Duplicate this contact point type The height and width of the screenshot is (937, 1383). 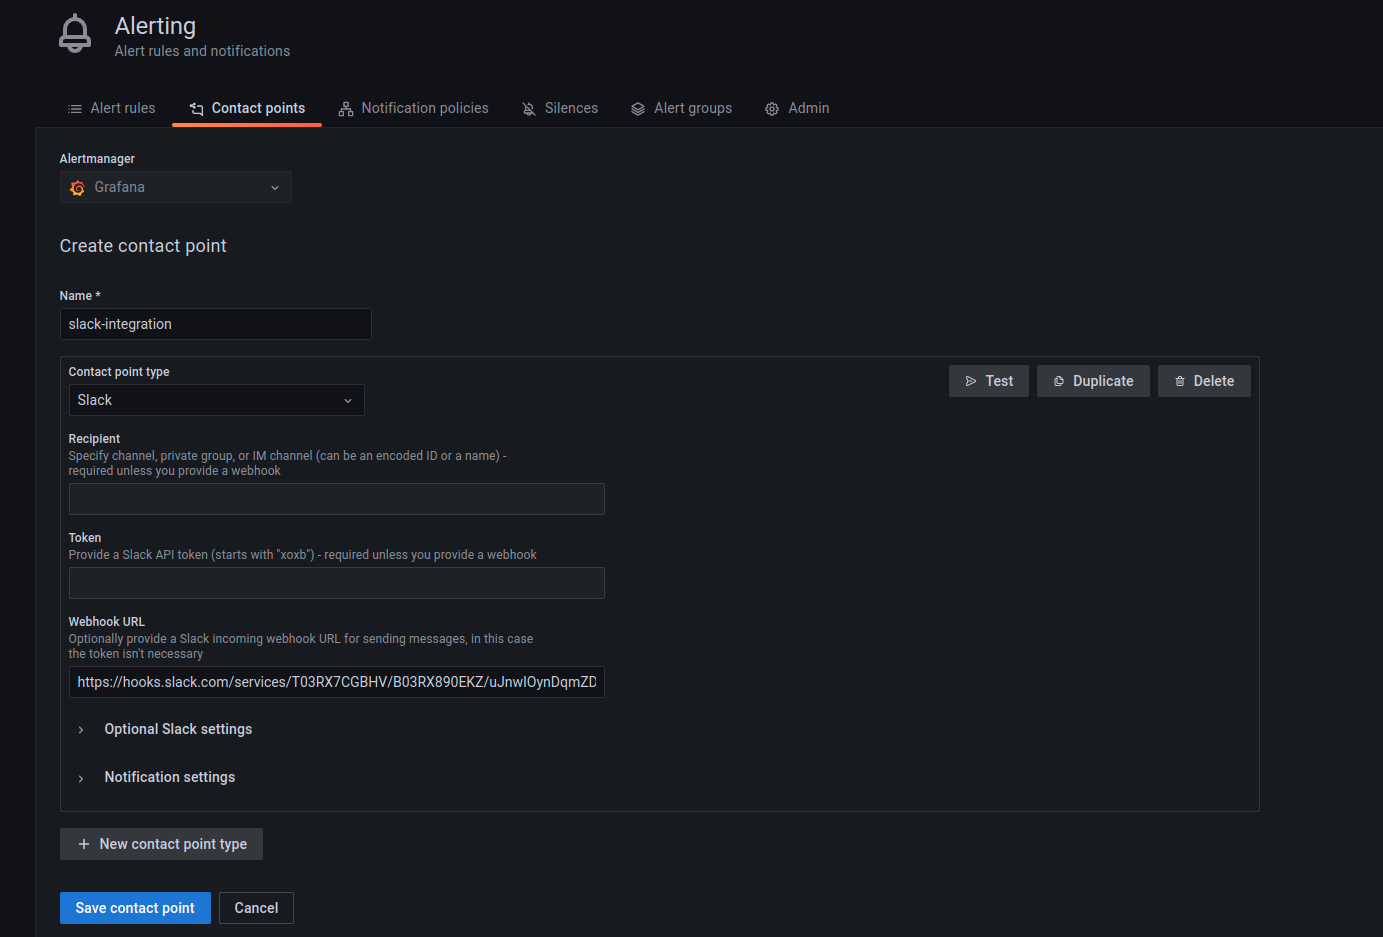pyautogui.click(x=1093, y=381)
